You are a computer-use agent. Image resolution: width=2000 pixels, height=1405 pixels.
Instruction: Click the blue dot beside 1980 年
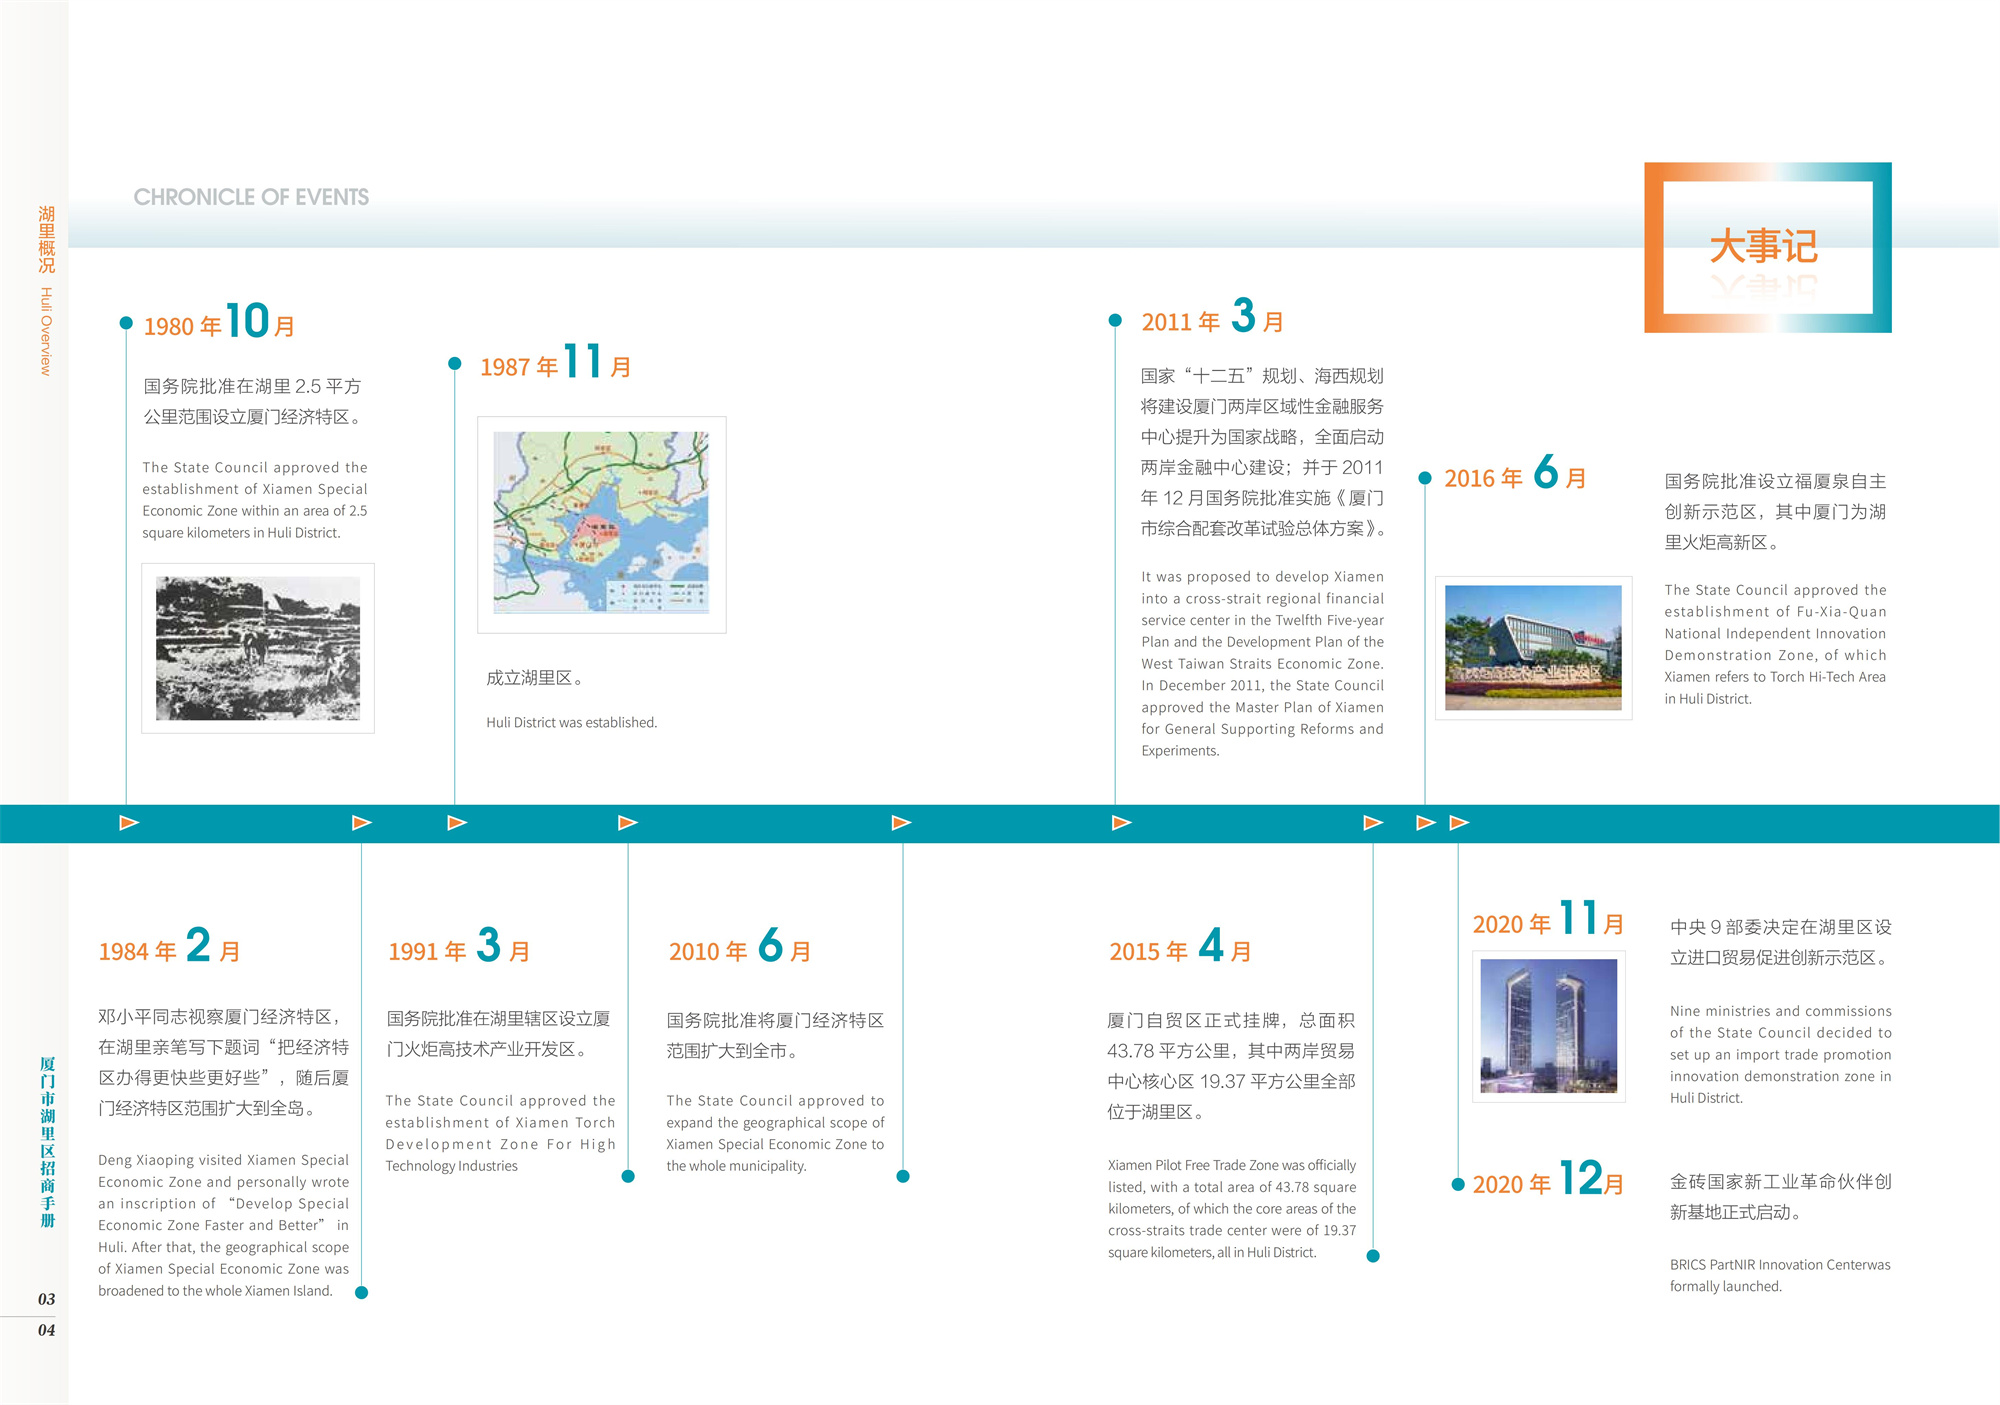pyautogui.click(x=126, y=322)
